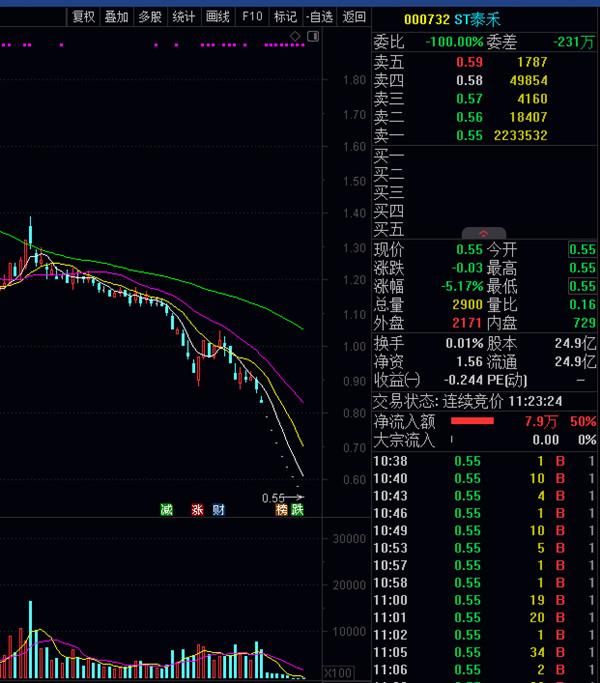Click the green 跌 marker icon
Screen dimensions: 600x683
tap(297, 510)
